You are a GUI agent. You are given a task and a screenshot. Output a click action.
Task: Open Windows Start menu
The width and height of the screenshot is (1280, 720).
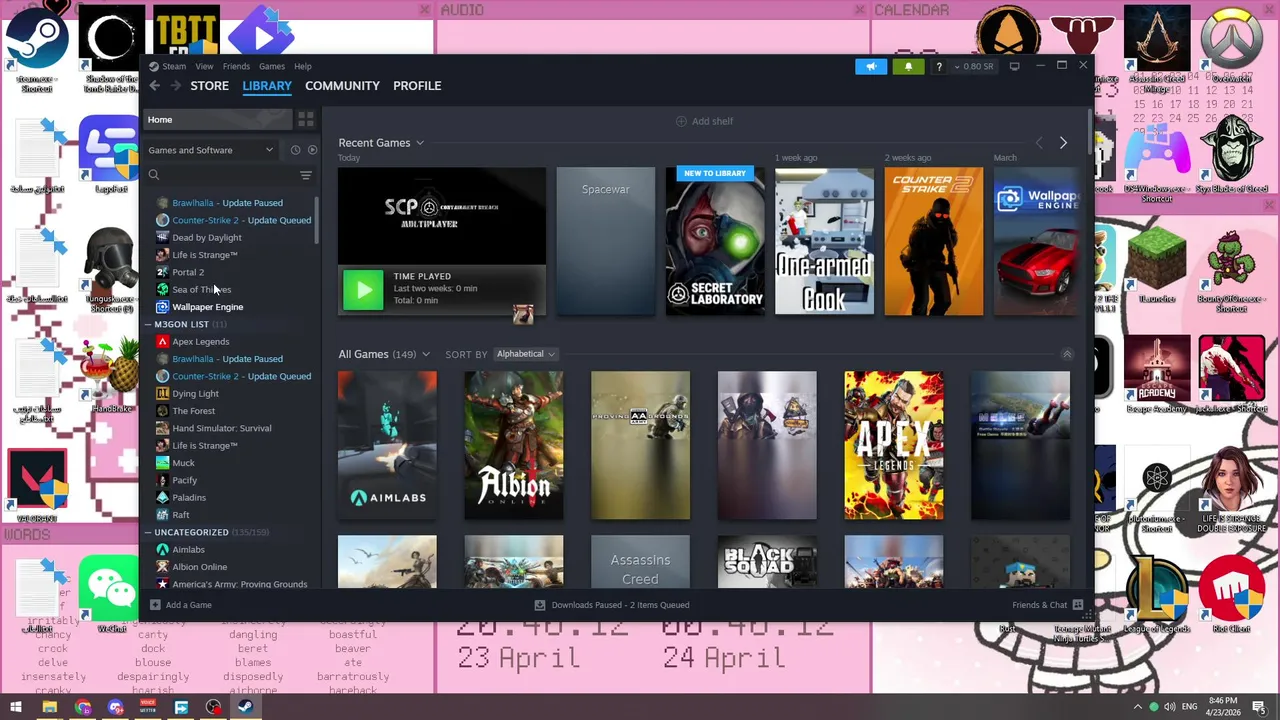[17, 707]
